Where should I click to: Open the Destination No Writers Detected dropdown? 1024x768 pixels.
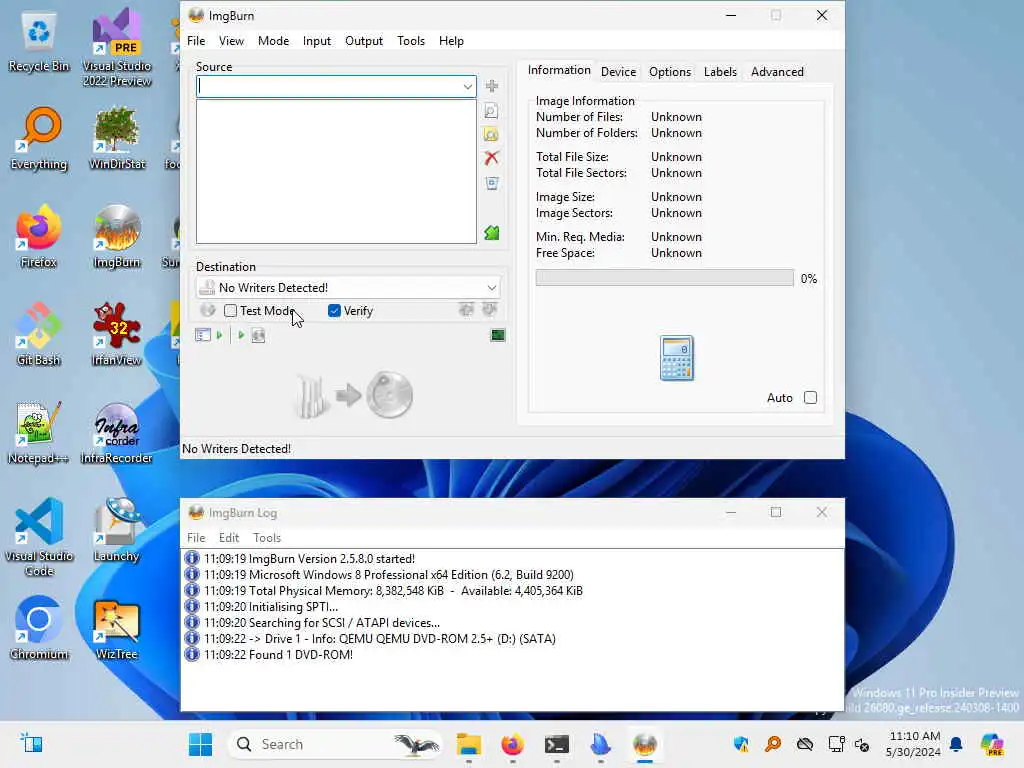pyautogui.click(x=349, y=287)
